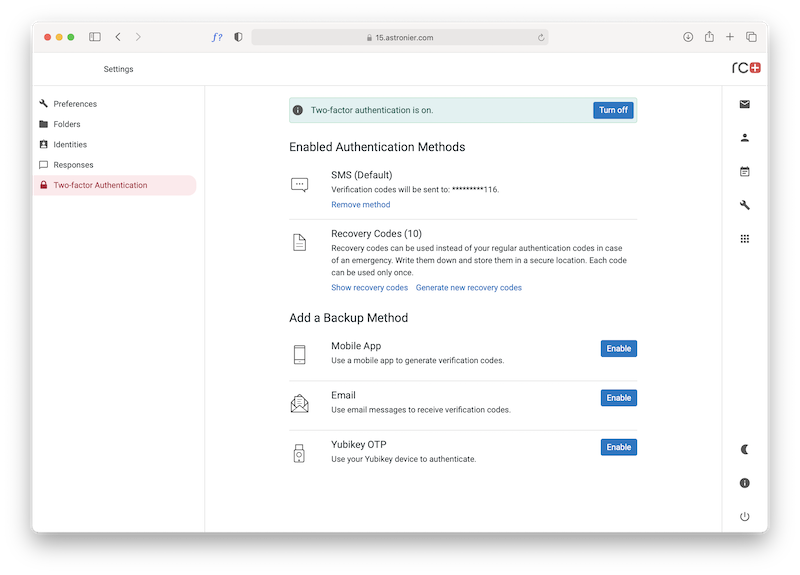Show tab overview
The image size is (800, 575).
coord(751,37)
